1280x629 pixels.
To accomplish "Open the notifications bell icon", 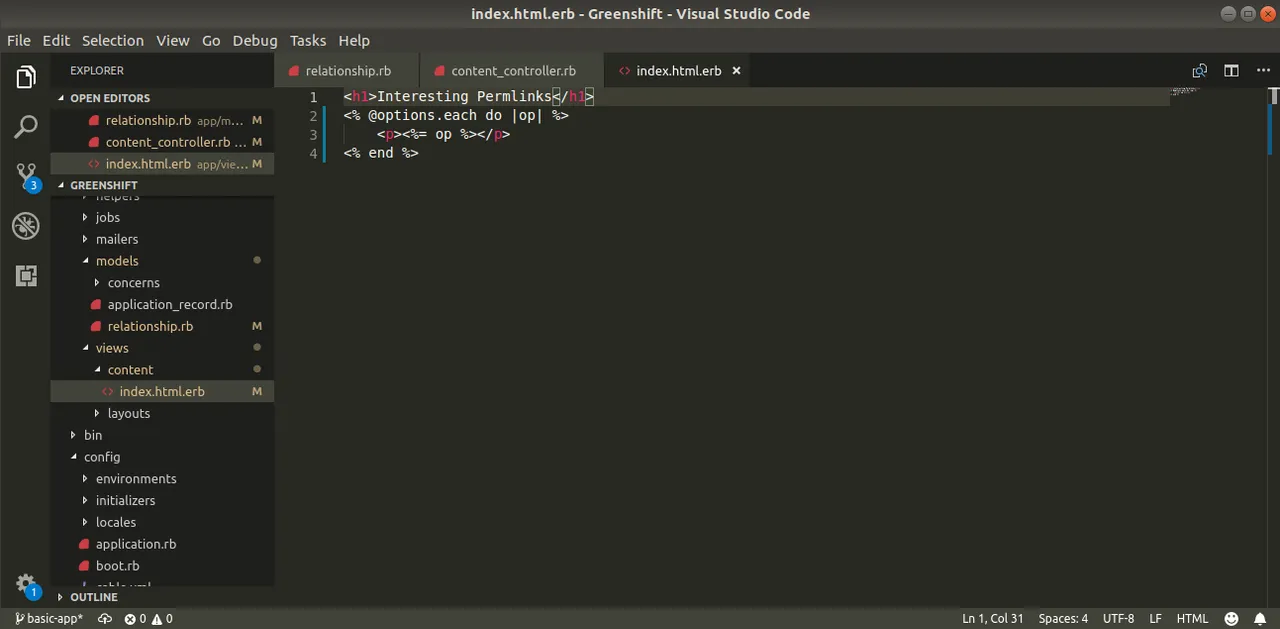I will [1259, 619].
